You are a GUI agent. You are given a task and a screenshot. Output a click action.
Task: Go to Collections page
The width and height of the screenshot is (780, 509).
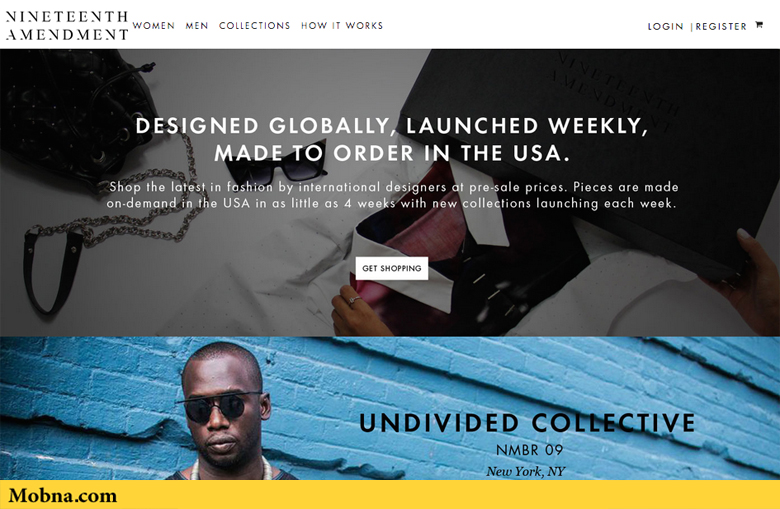[255, 25]
